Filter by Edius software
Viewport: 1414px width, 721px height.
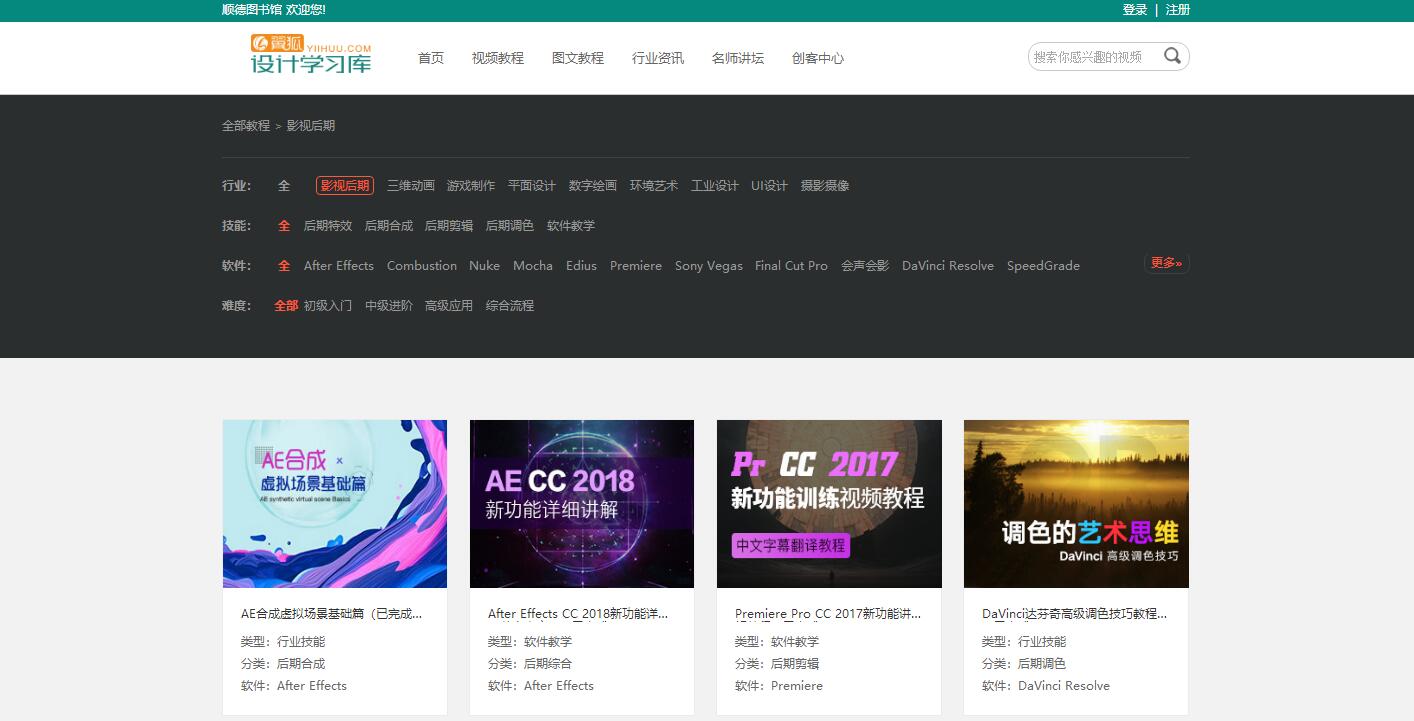tap(581, 266)
